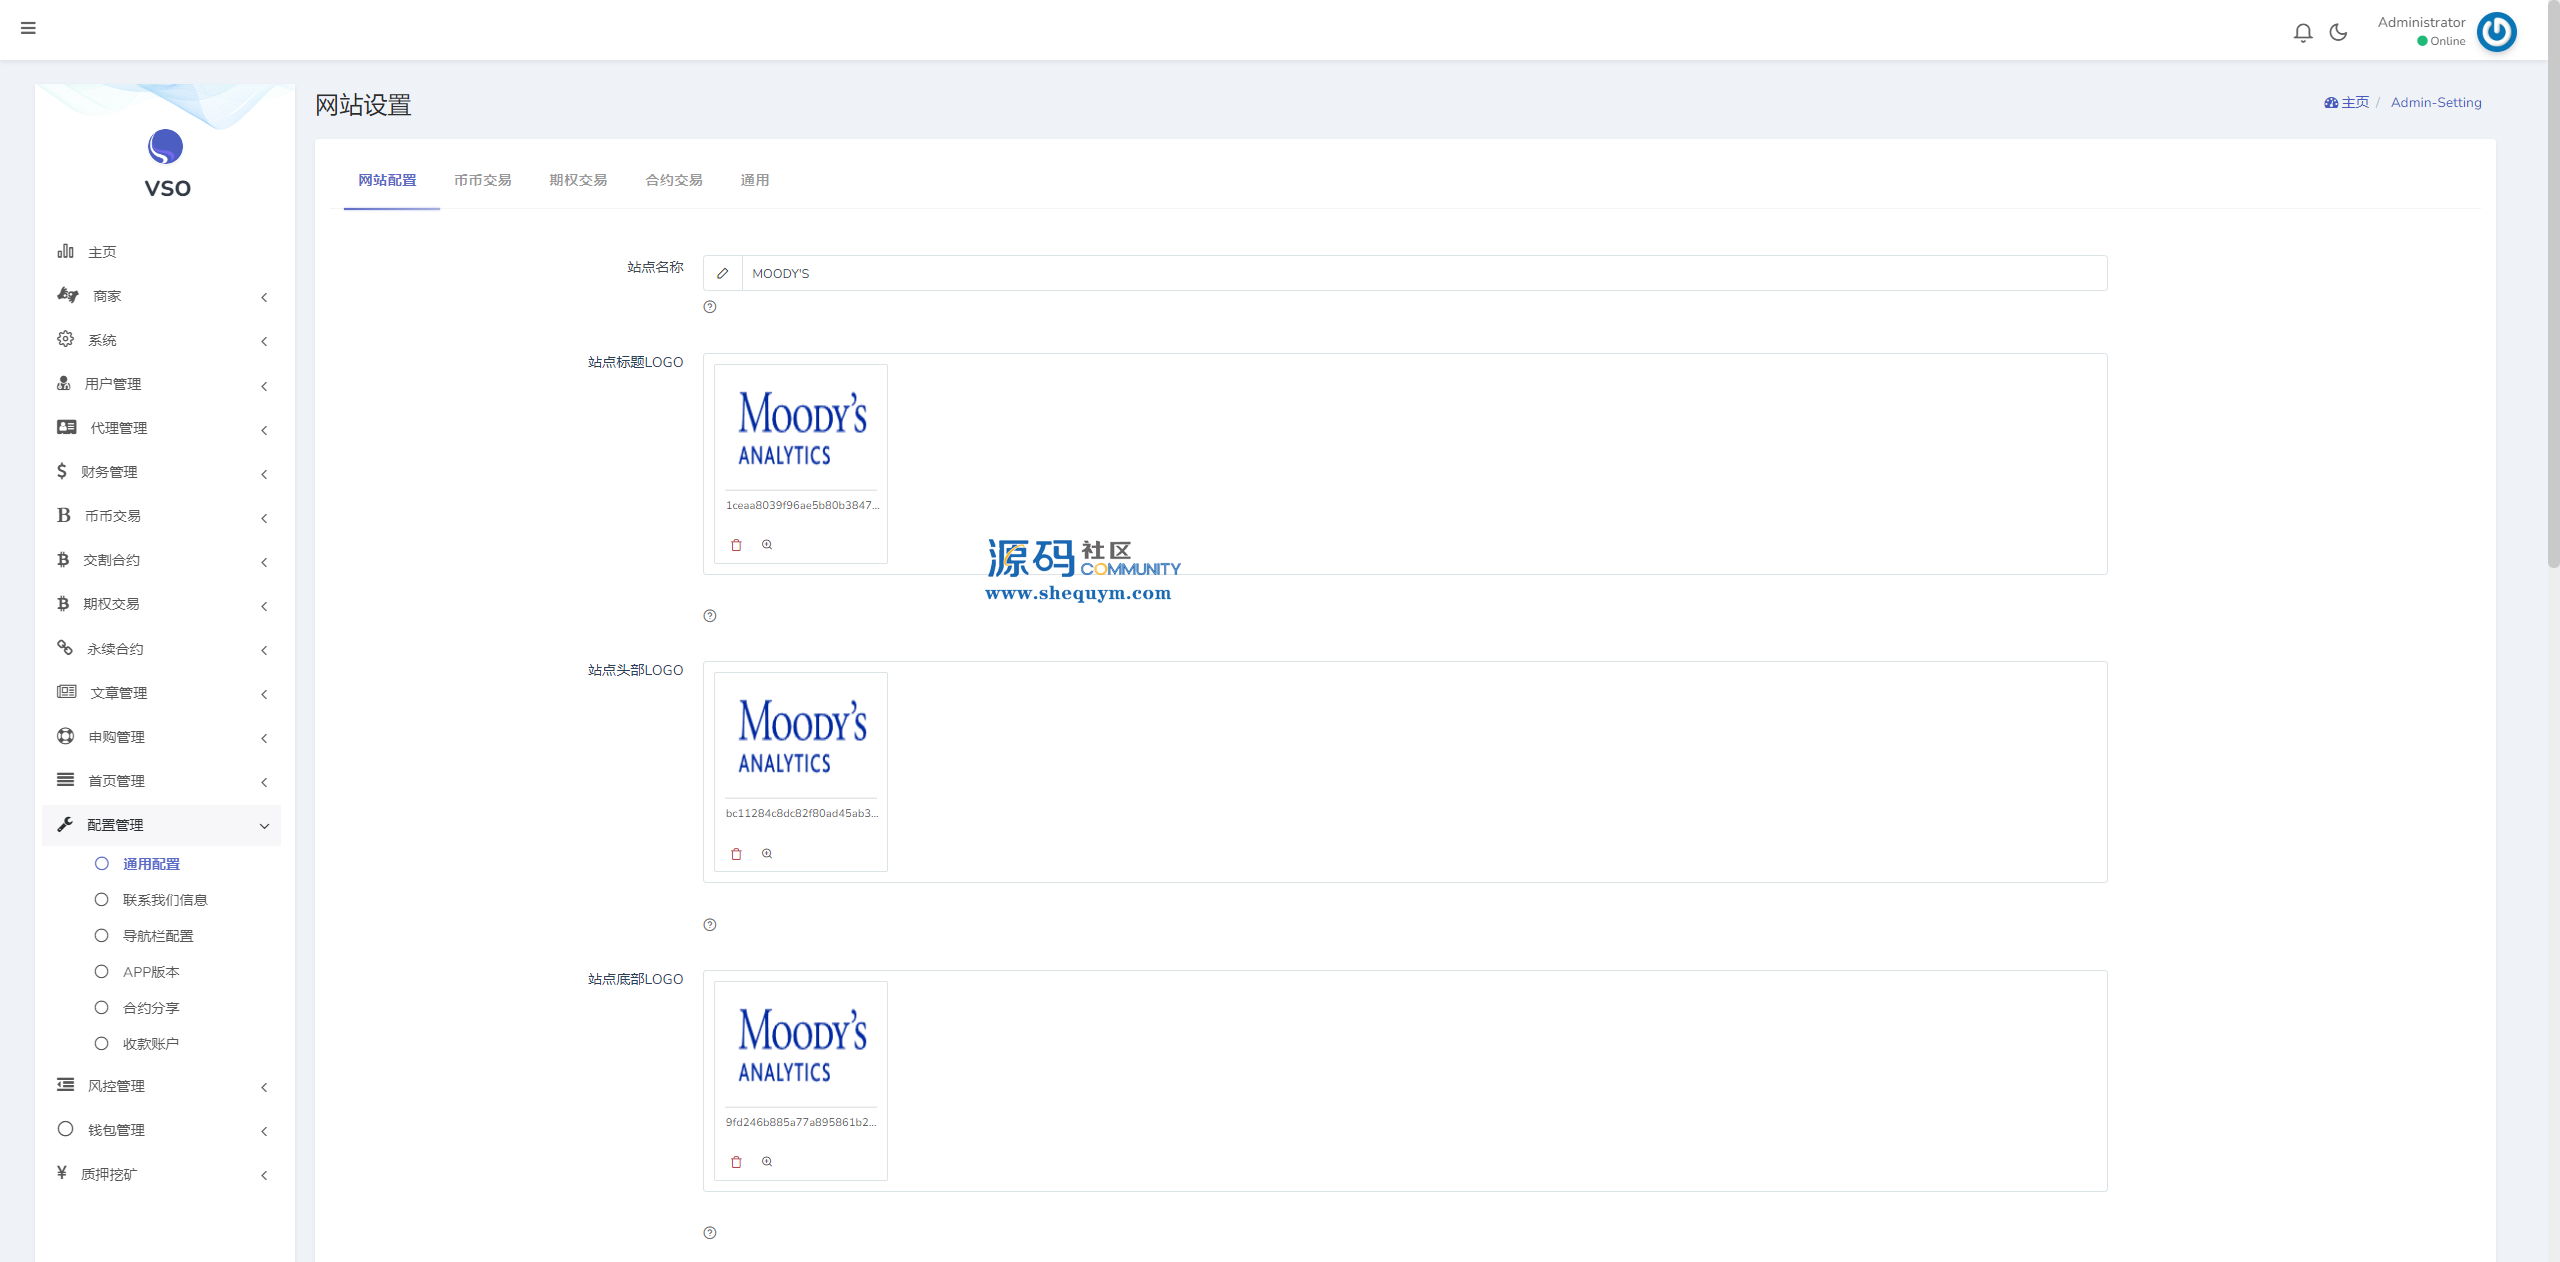Expand the 币币交易 sidebar chevron

click(x=264, y=518)
